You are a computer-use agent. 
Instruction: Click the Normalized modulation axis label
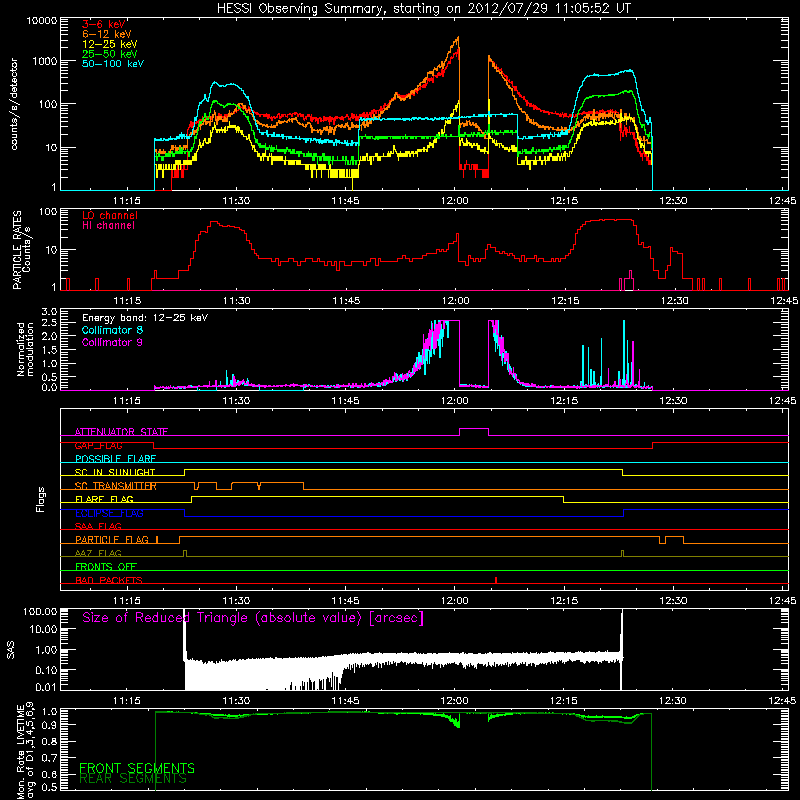26,349
